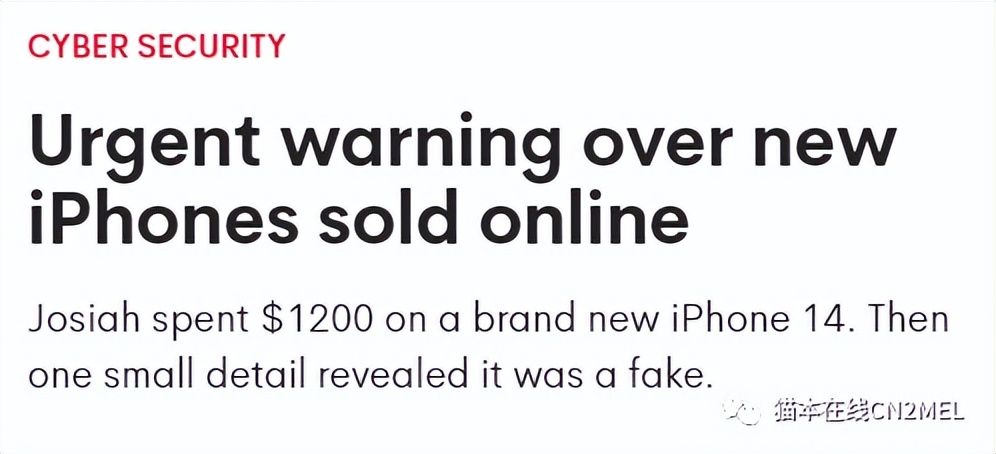The width and height of the screenshot is (996, 454).
Task: Click the '$1200' price in the subheading
Action: click(x=311, y=323)
